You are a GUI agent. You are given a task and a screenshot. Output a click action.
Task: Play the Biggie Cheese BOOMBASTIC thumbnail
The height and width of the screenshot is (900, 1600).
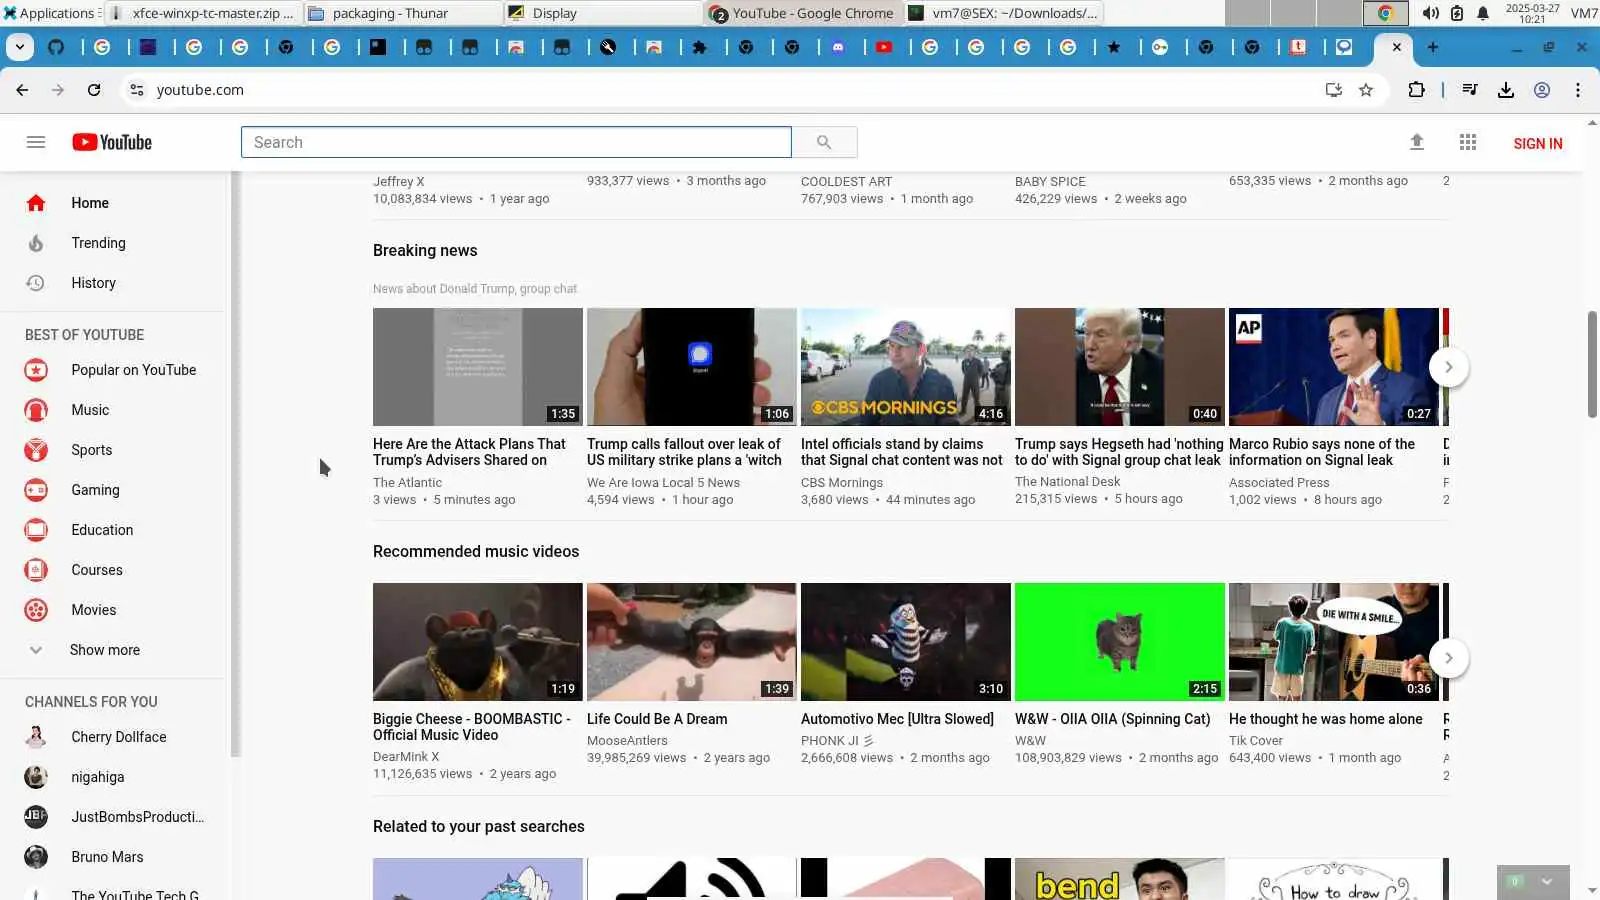(478, 642)
